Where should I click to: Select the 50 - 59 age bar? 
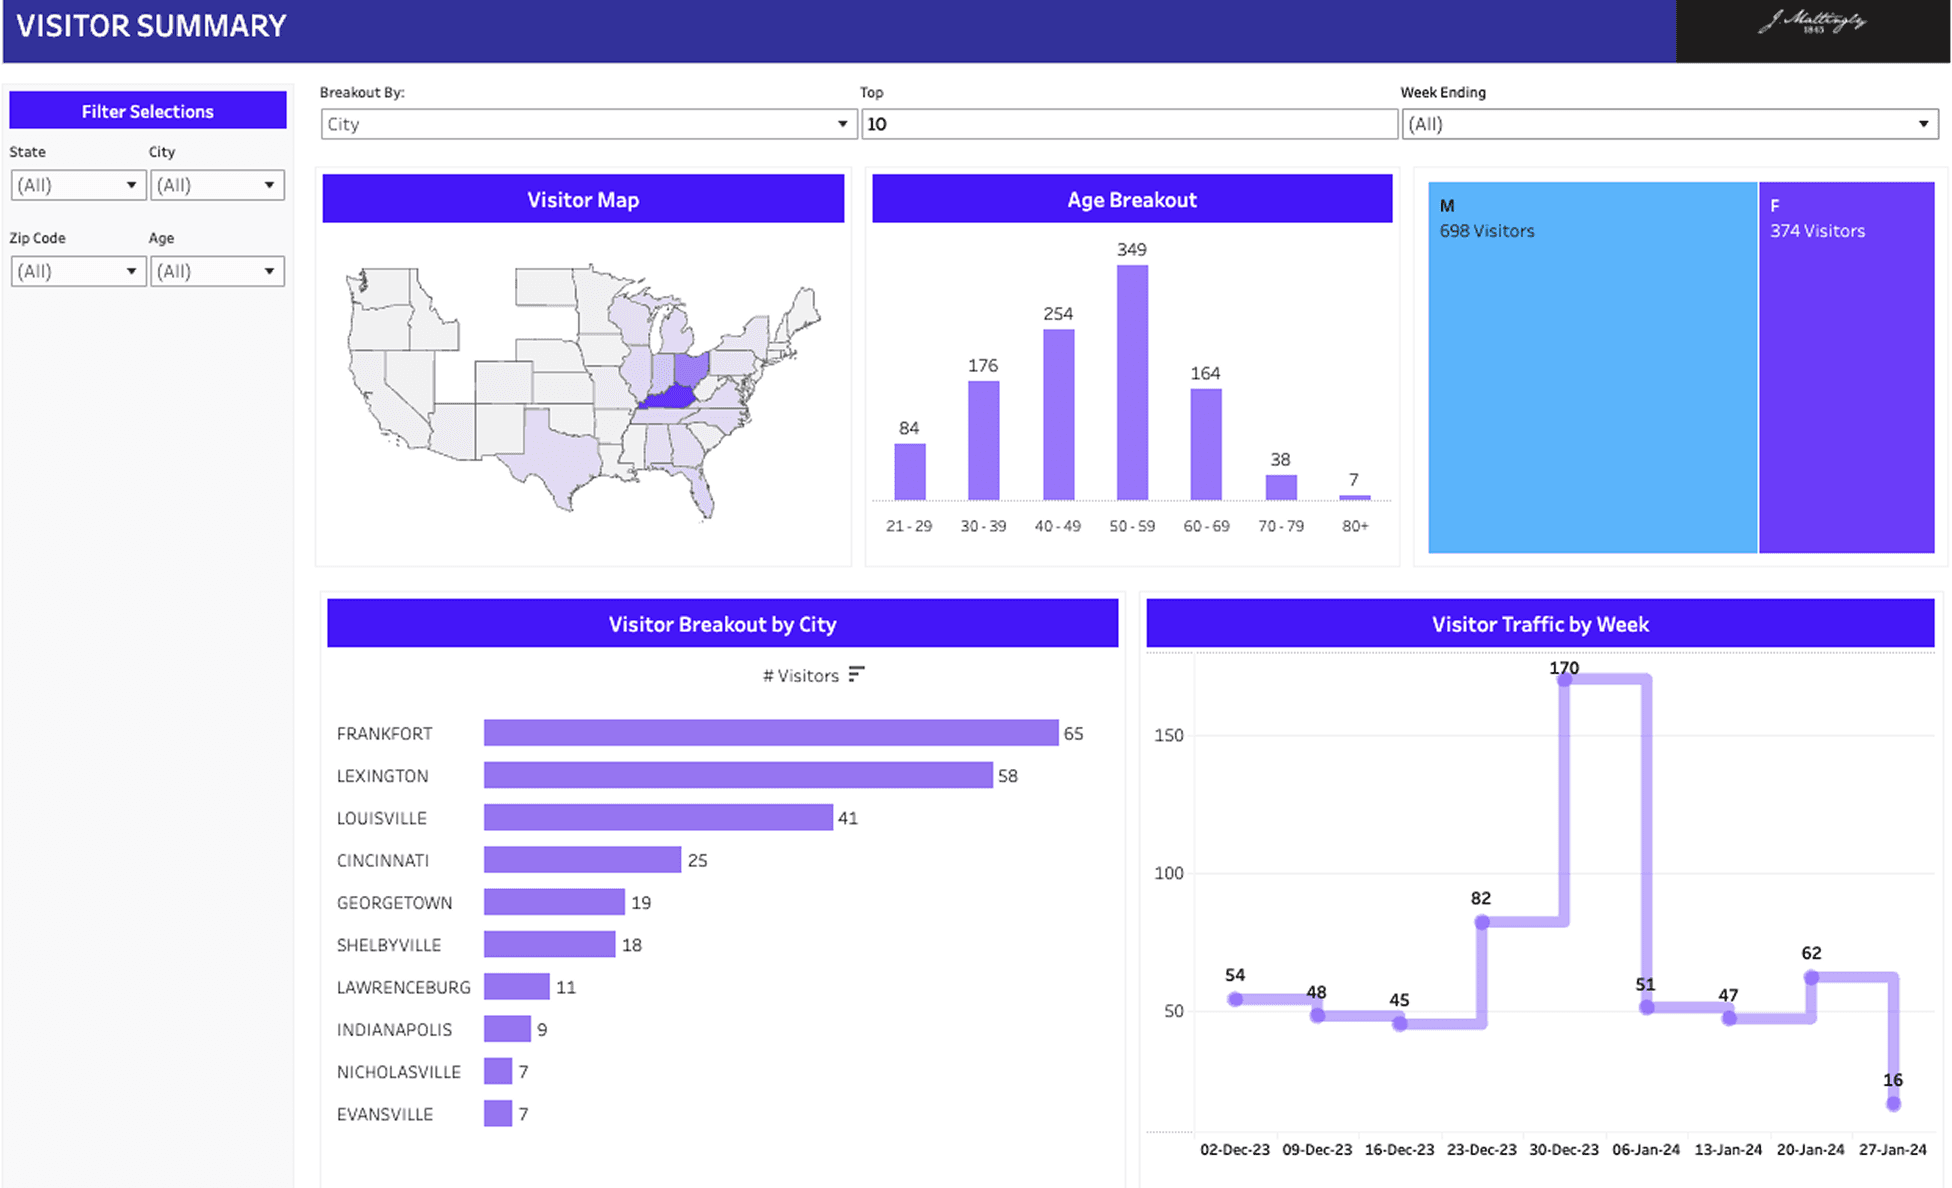pyautogui.click(x=1132, y=382)
